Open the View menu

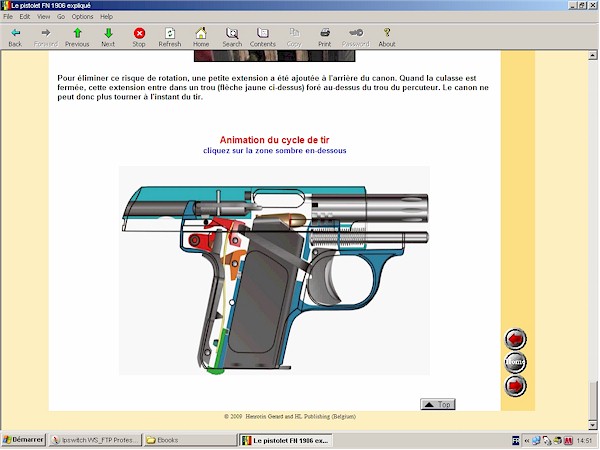[43, 16]
